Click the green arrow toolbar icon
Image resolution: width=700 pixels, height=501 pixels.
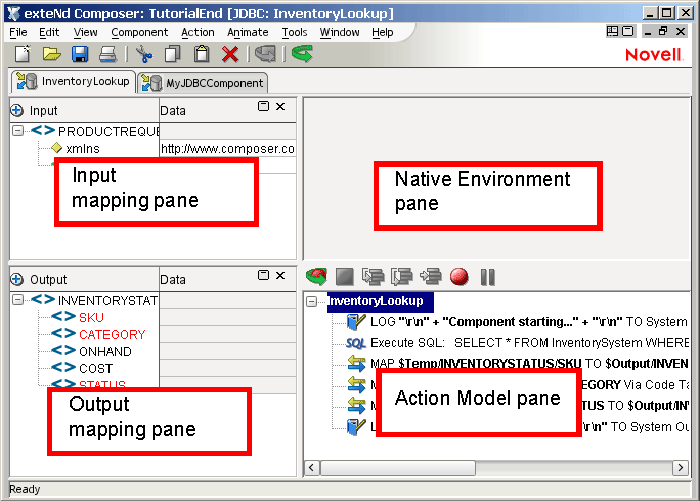coord(302,54)
